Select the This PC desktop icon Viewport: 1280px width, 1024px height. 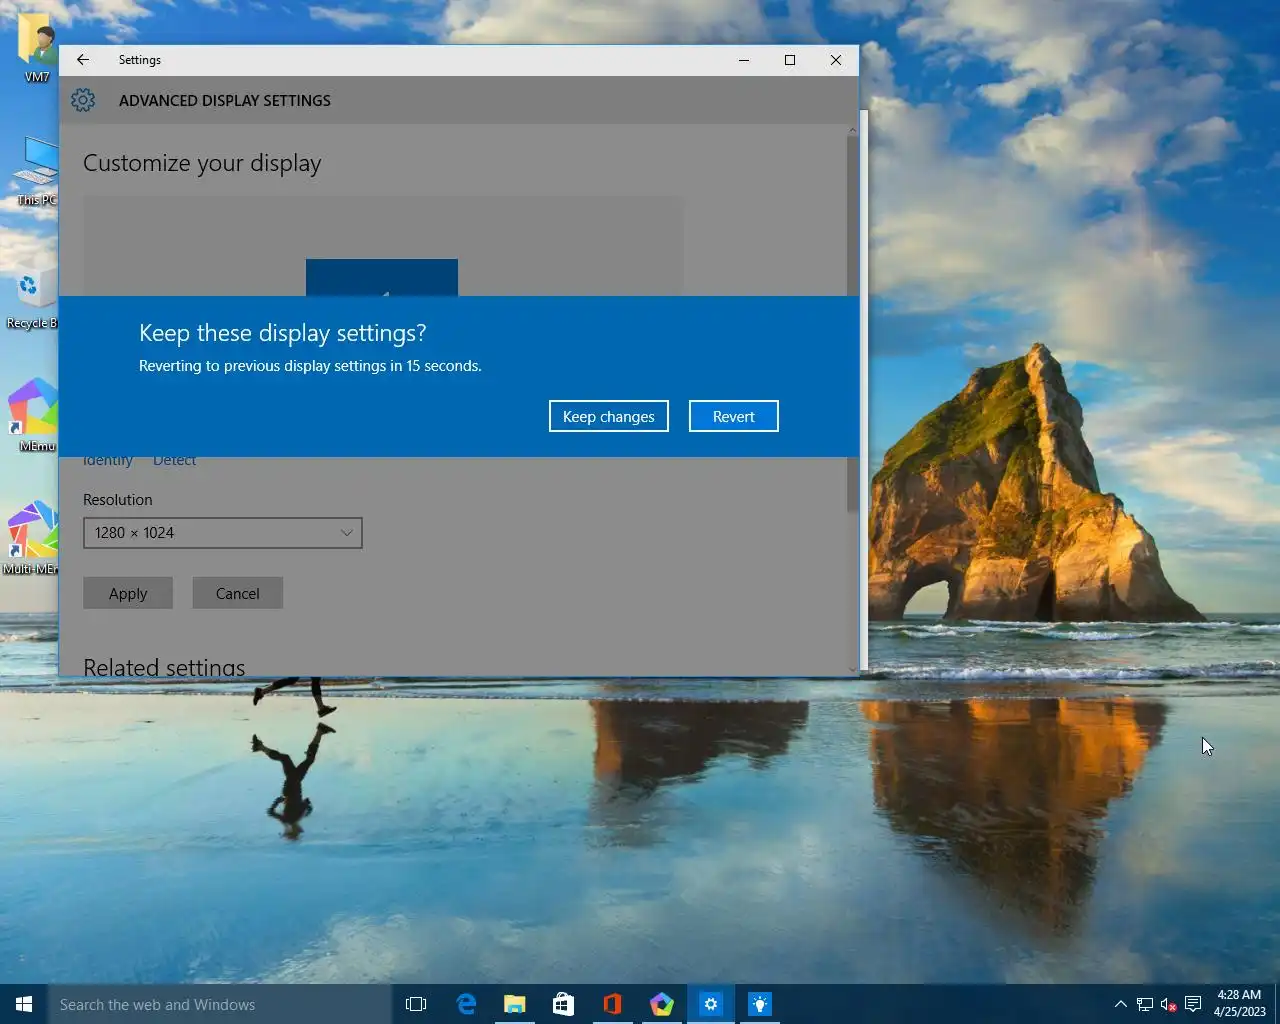pyautogui.click(x=37, y=171)
